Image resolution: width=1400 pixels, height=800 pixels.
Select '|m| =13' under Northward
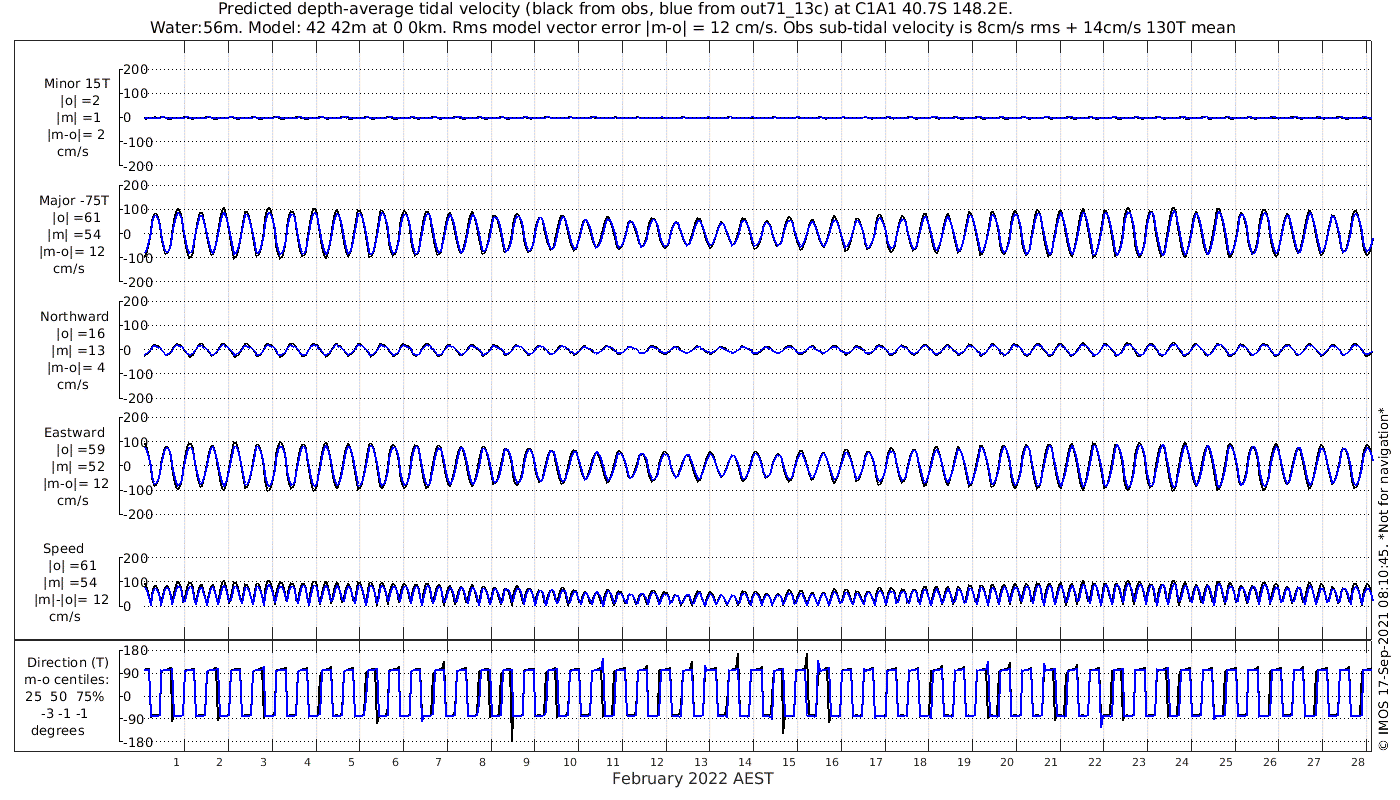coord(79,351)
